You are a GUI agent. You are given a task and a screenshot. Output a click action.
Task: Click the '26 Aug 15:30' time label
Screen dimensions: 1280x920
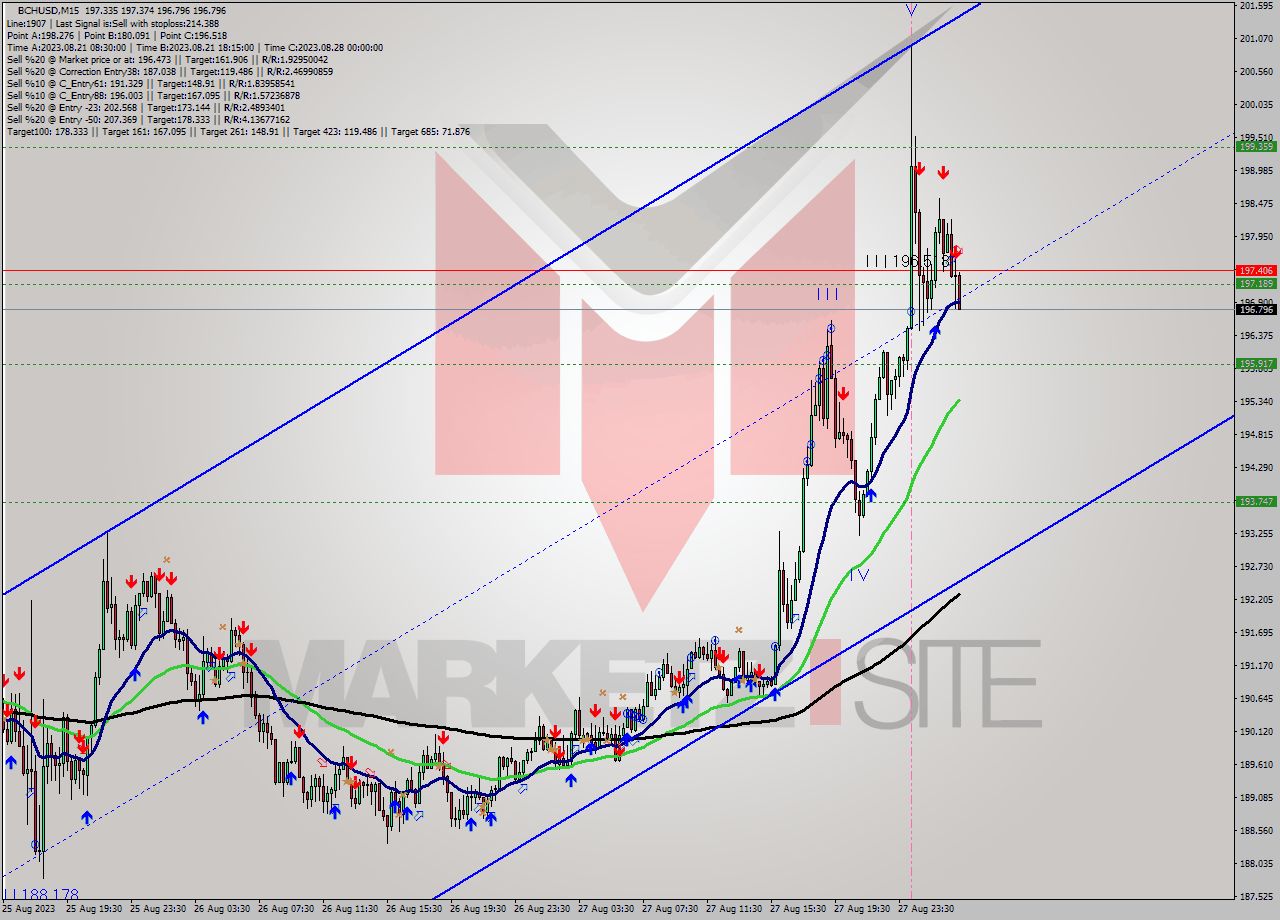pyautogui.click(x=414, y=909)
